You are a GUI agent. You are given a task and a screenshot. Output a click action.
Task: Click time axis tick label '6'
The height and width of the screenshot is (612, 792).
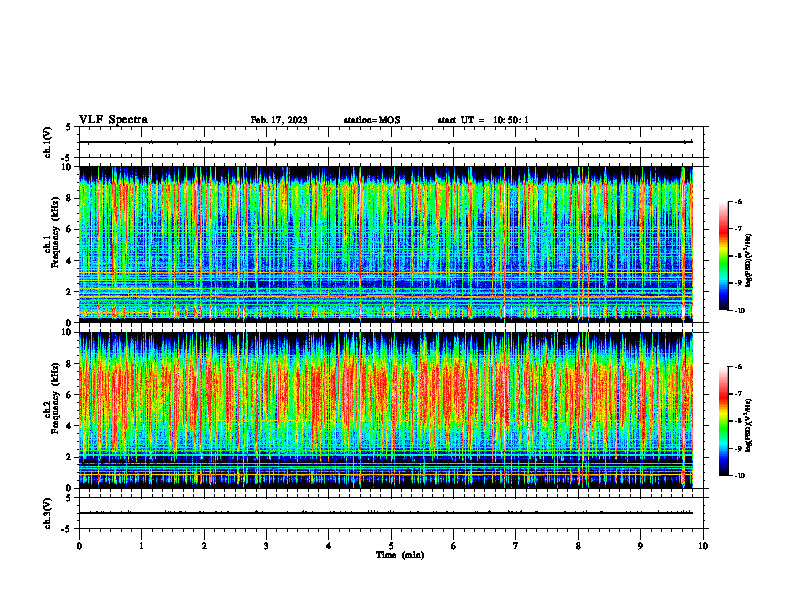[x=454, y=546]
